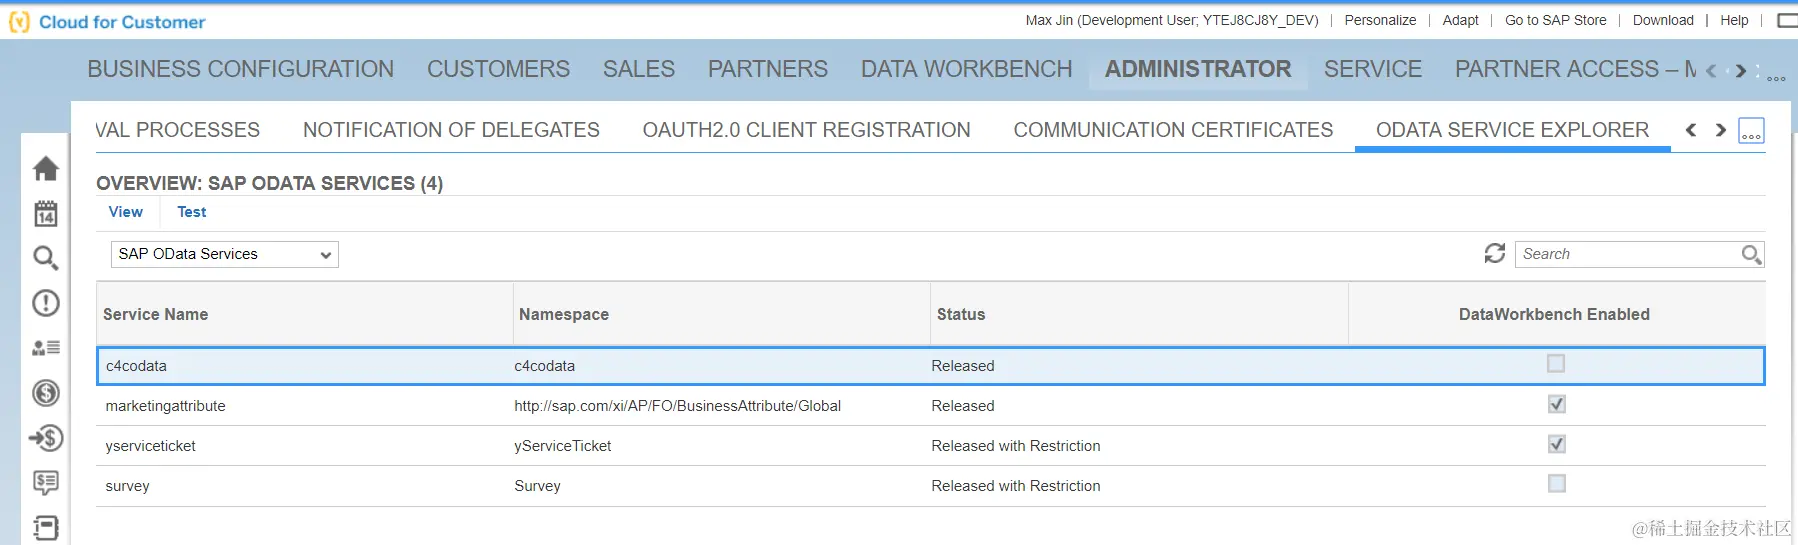Open the top navigation overflow dots

tap(1776, 78)
